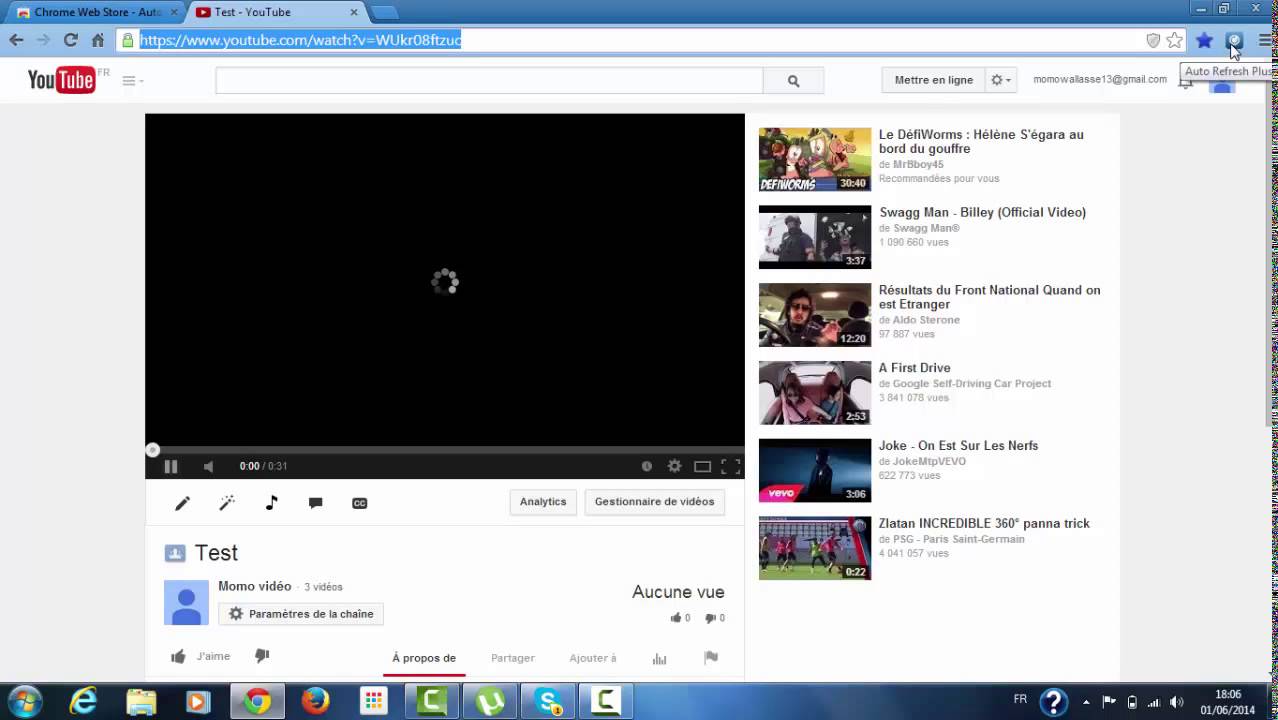Reload the page with the refresh icon
The height and width of the screenshot is (720, 1278).
(x=70, y=40)
